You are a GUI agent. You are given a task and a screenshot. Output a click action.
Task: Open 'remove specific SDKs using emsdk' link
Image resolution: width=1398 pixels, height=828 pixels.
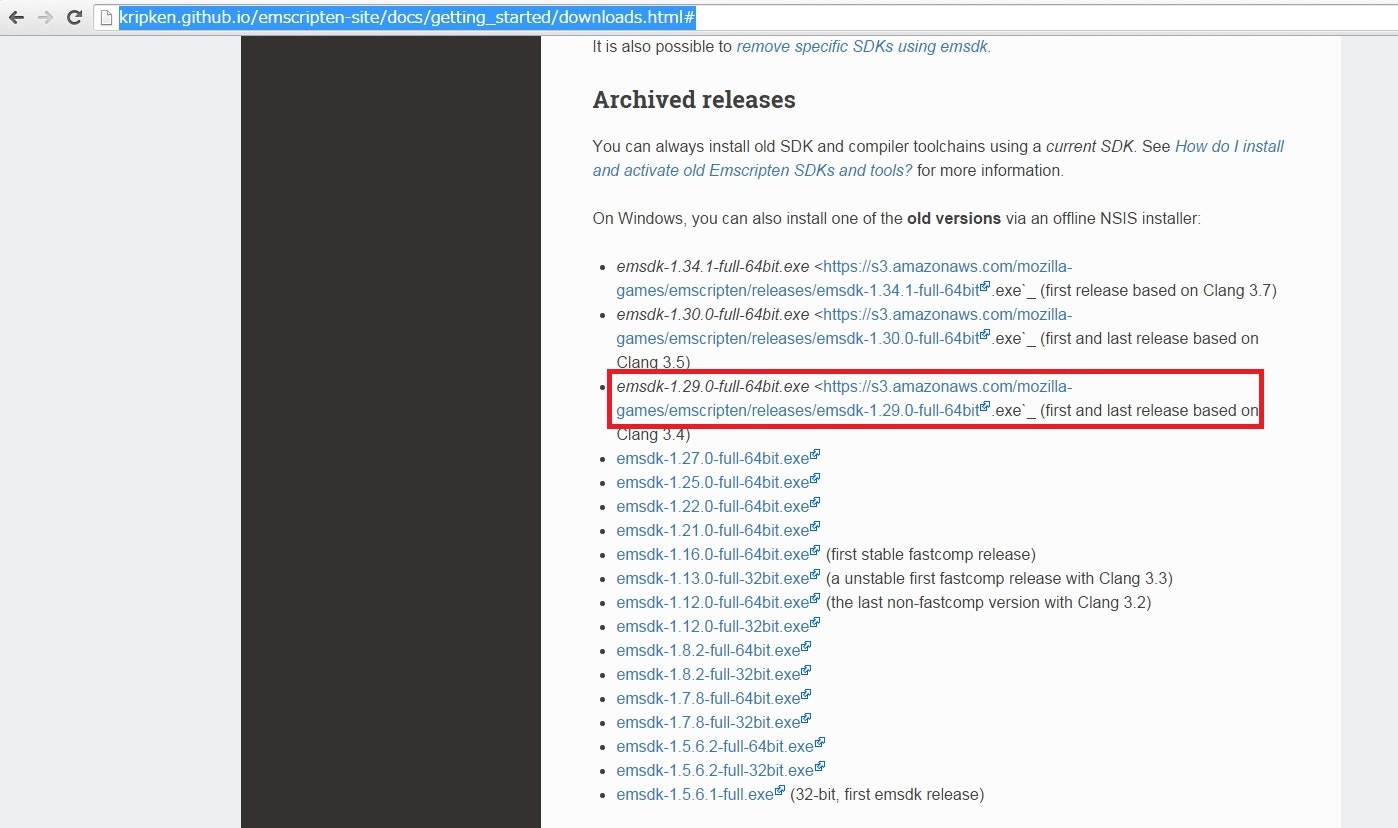tap(864, 46)
